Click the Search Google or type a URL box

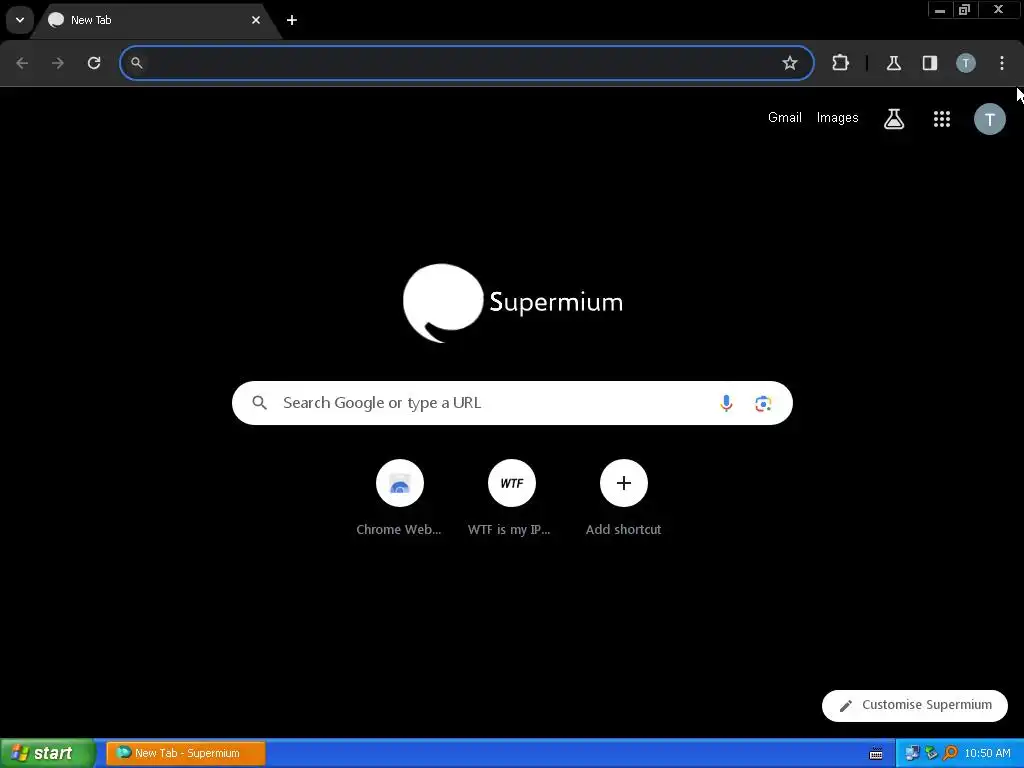pyautogui.click(x=512, y=403)
